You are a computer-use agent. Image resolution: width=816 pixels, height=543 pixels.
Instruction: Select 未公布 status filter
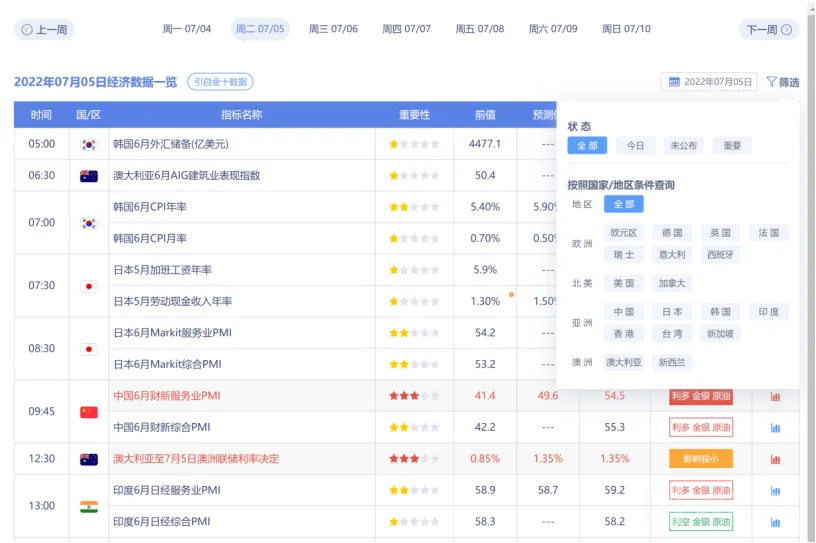684,146
